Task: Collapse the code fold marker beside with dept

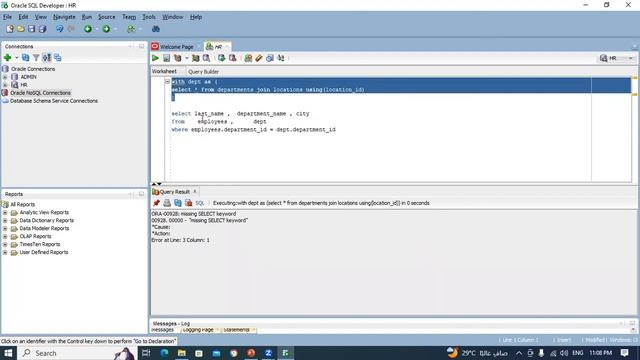Action: pyautogui.click(x=167, y=81)
